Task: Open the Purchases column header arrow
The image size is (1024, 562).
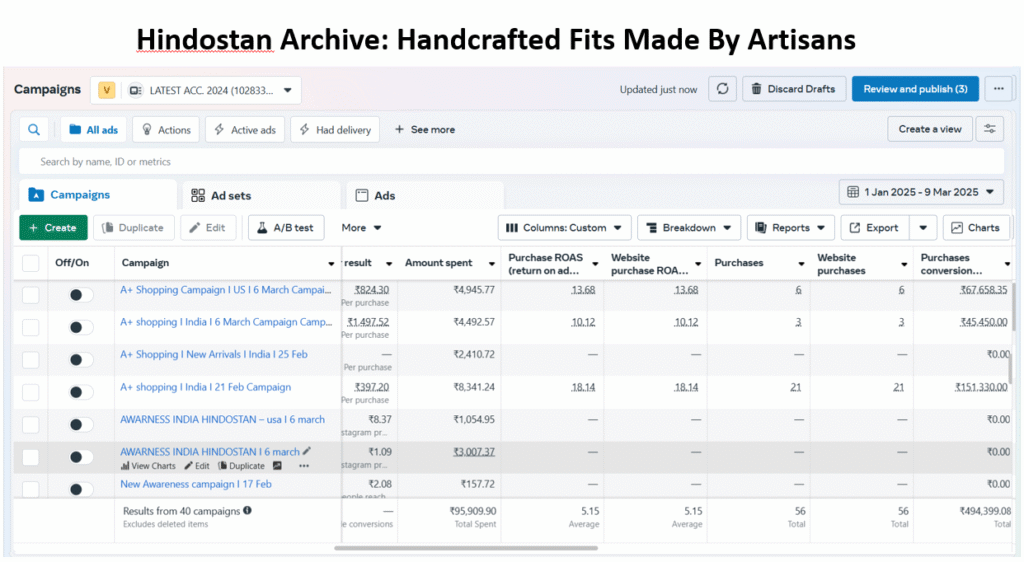Action: pyautogui.click(x=801, y=264)
